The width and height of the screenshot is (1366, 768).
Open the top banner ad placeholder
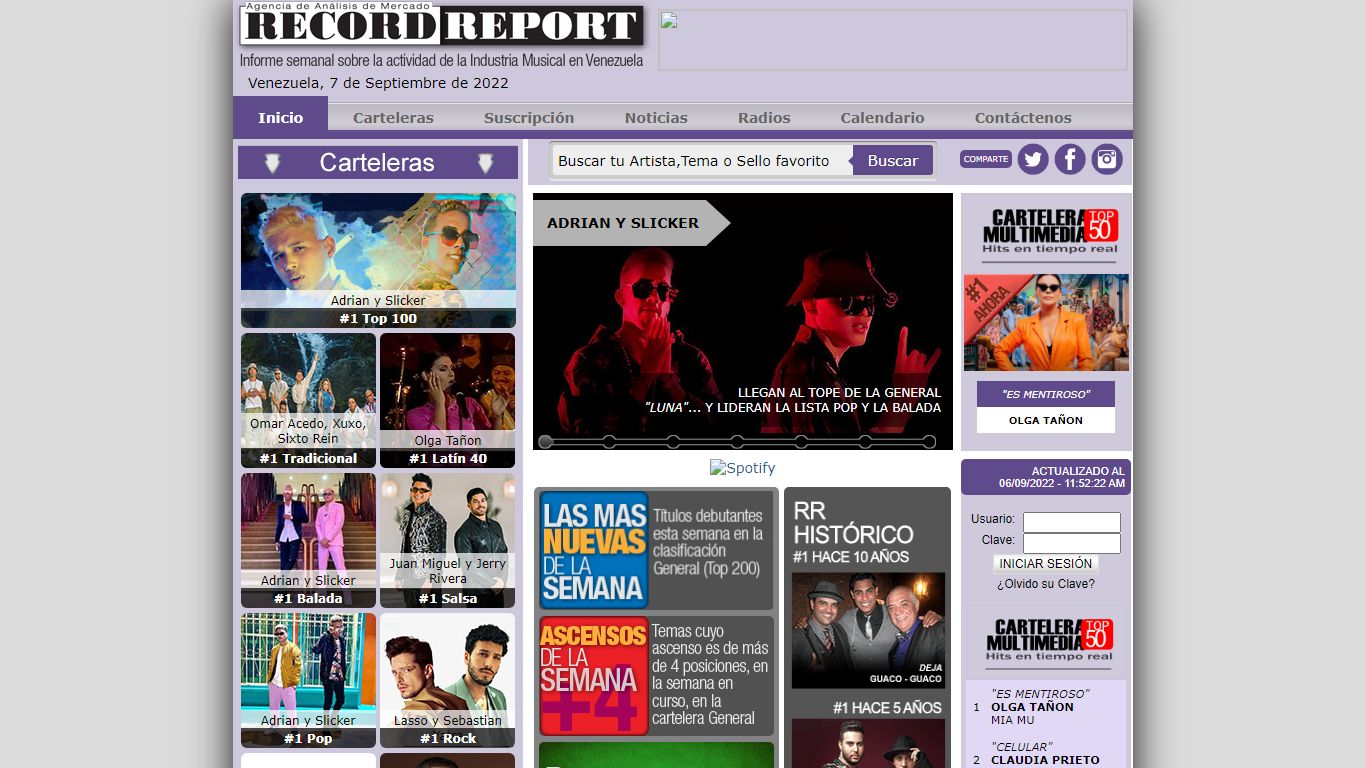pyautogui.click(x=892, y=40)
